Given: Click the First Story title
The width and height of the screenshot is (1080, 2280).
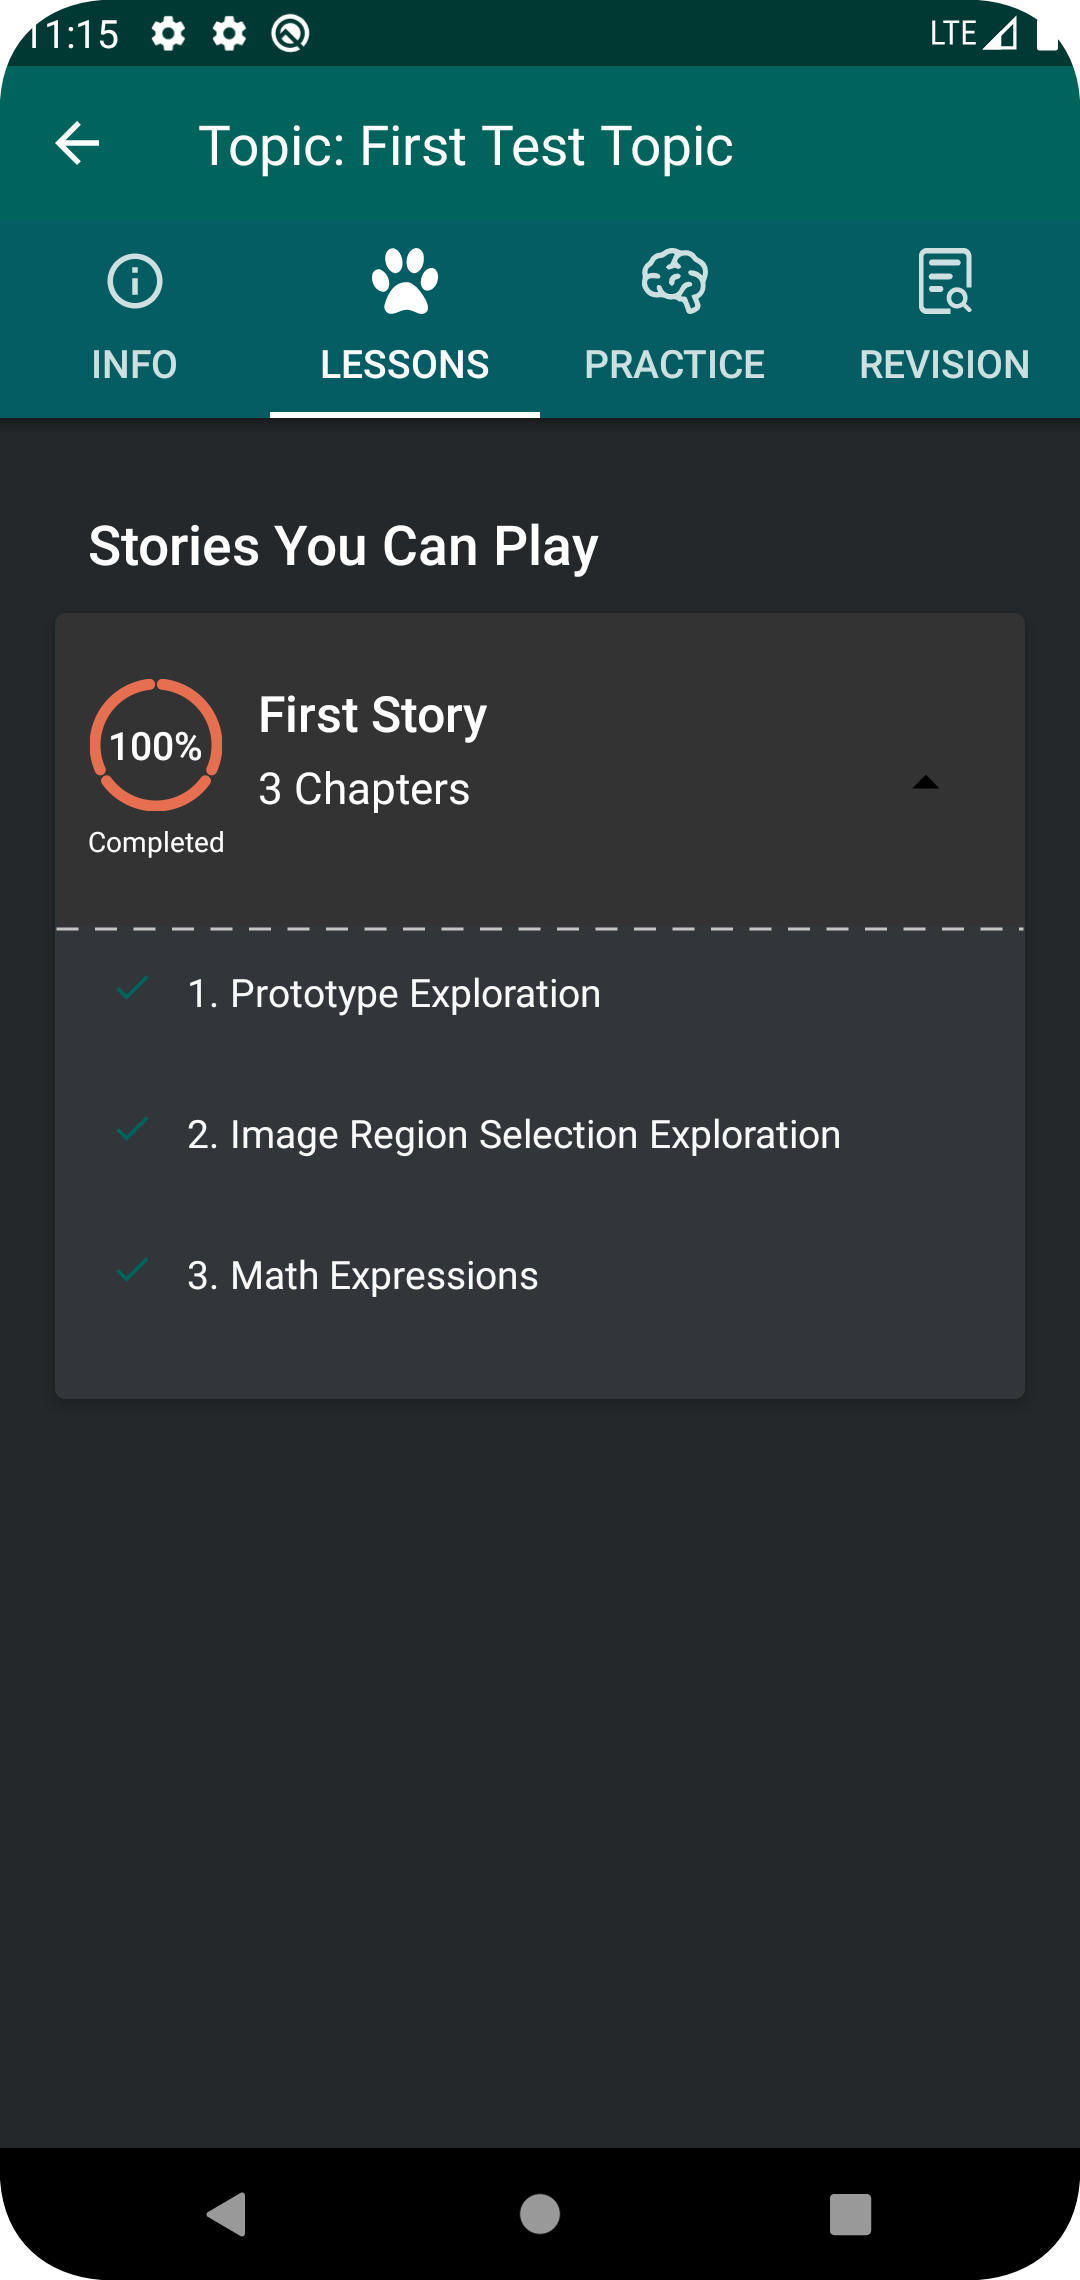Looking at the screenshot, I should point(373,716).
